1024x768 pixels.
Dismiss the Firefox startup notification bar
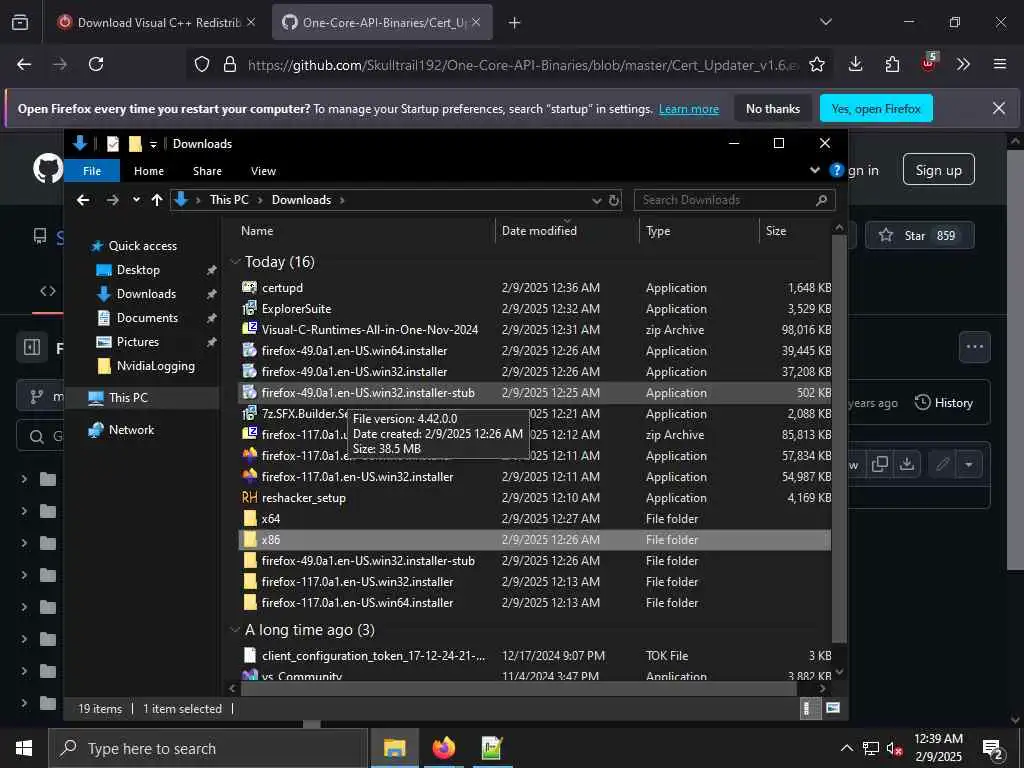pos(999,108)
